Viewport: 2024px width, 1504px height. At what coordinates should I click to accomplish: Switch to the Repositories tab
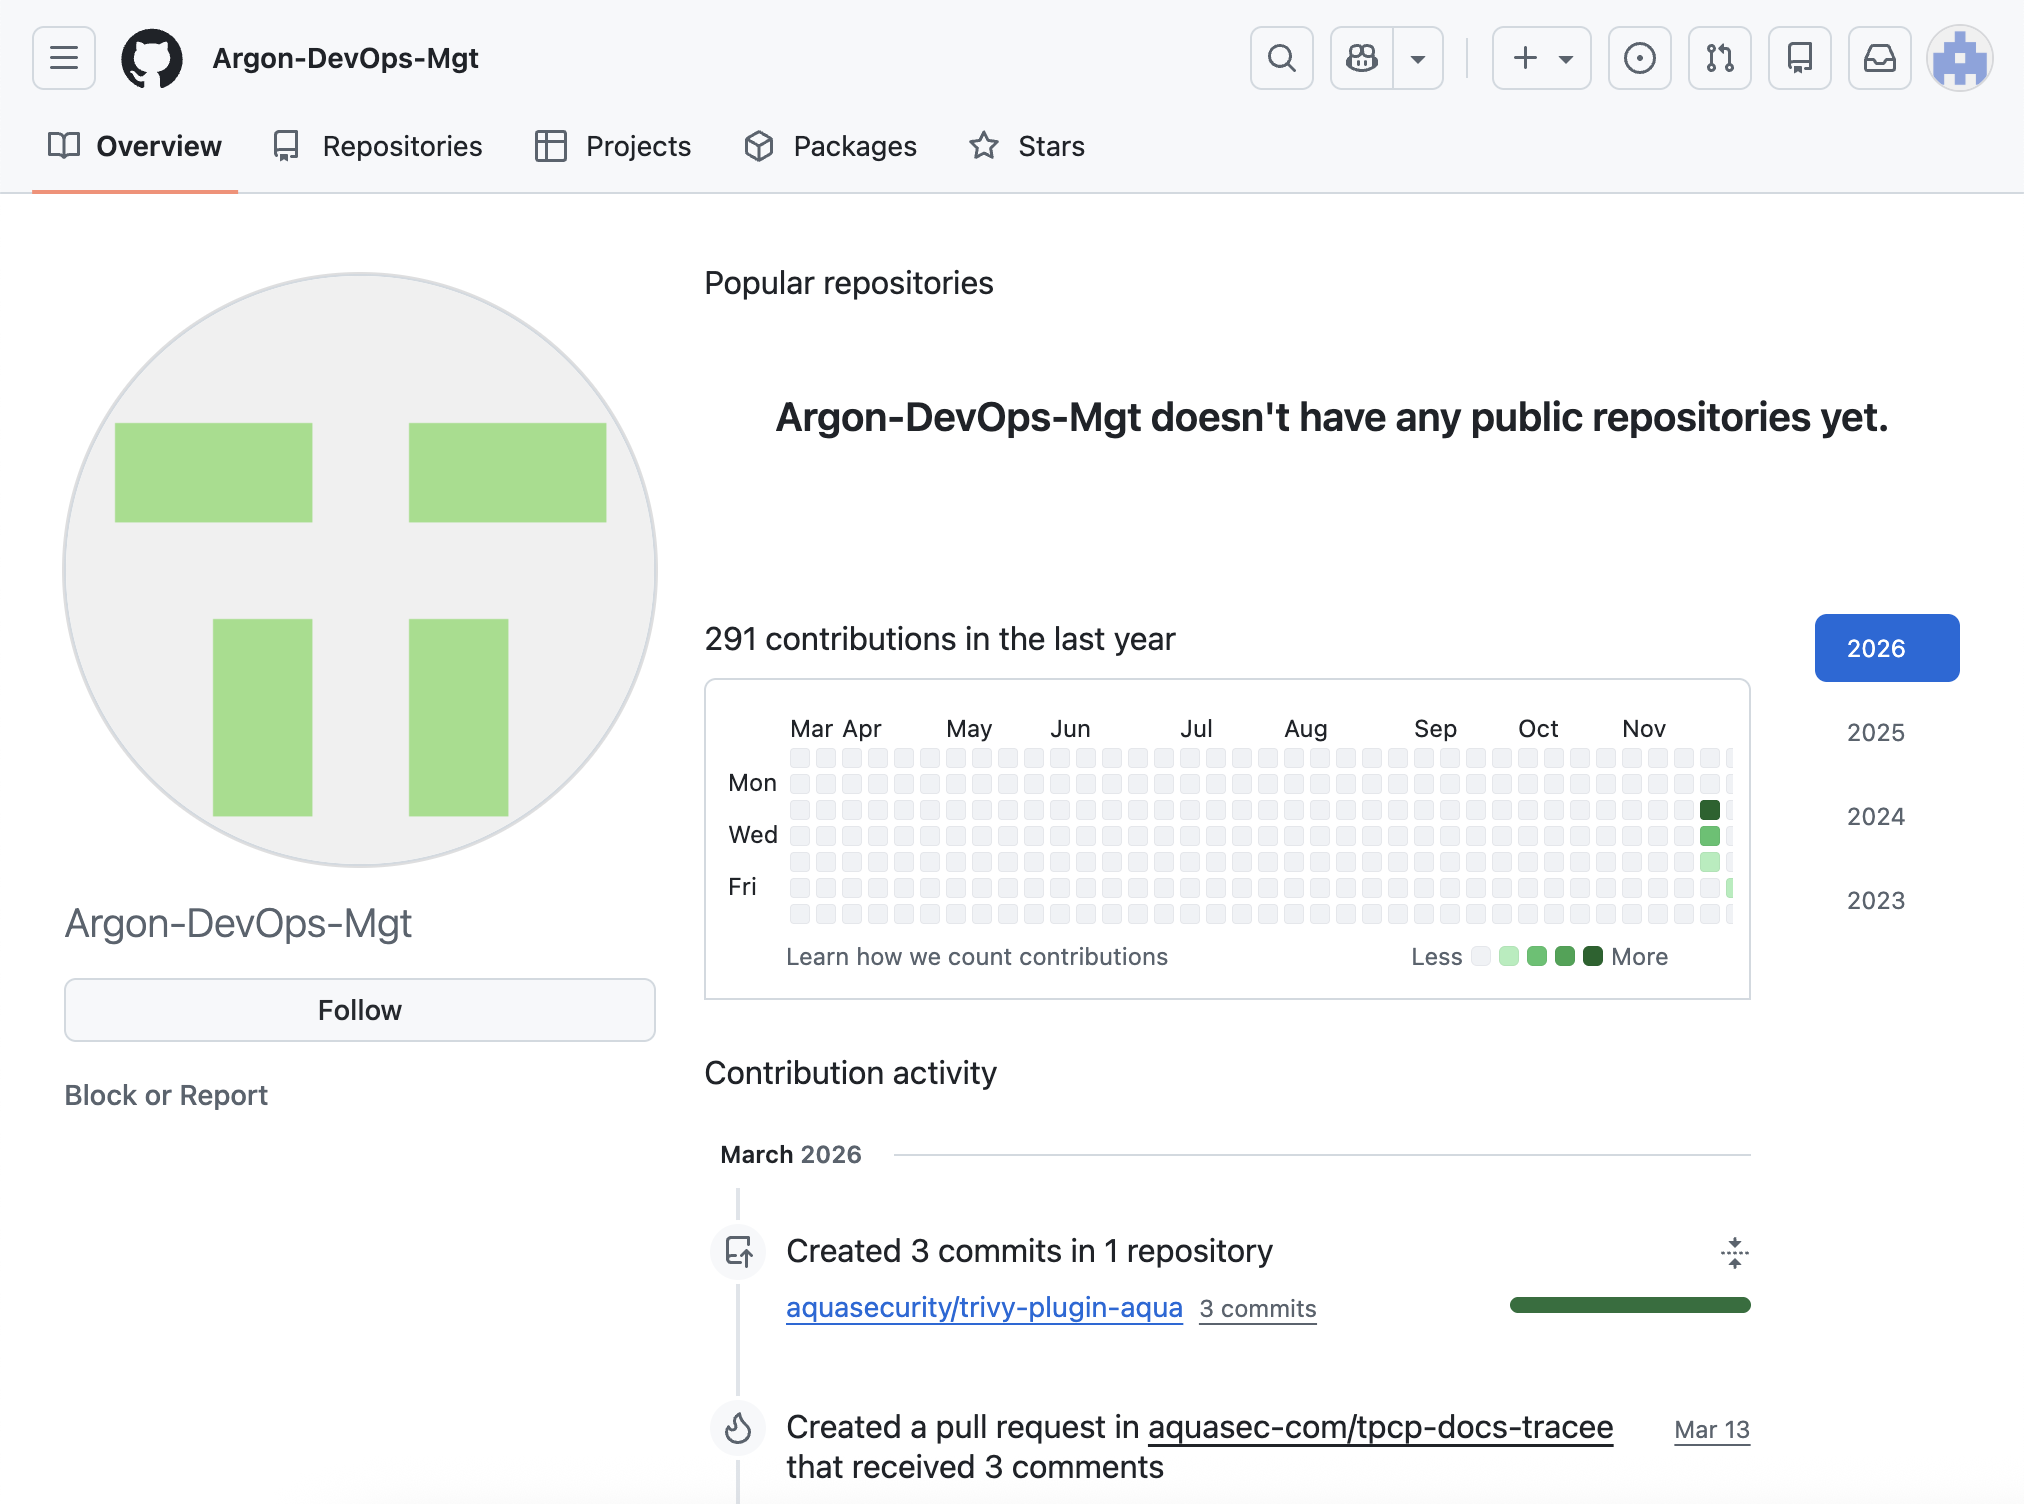pos(378,146)
